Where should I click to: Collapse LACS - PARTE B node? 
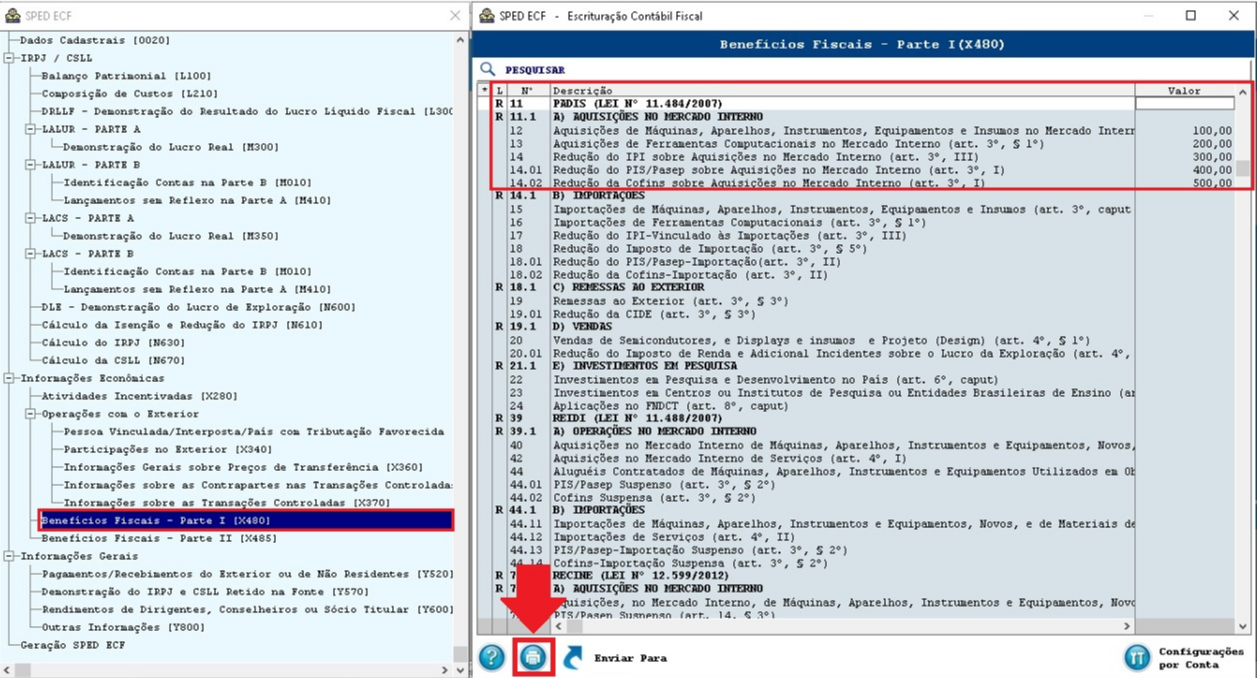pyautogui.click(x=31, y=254)
